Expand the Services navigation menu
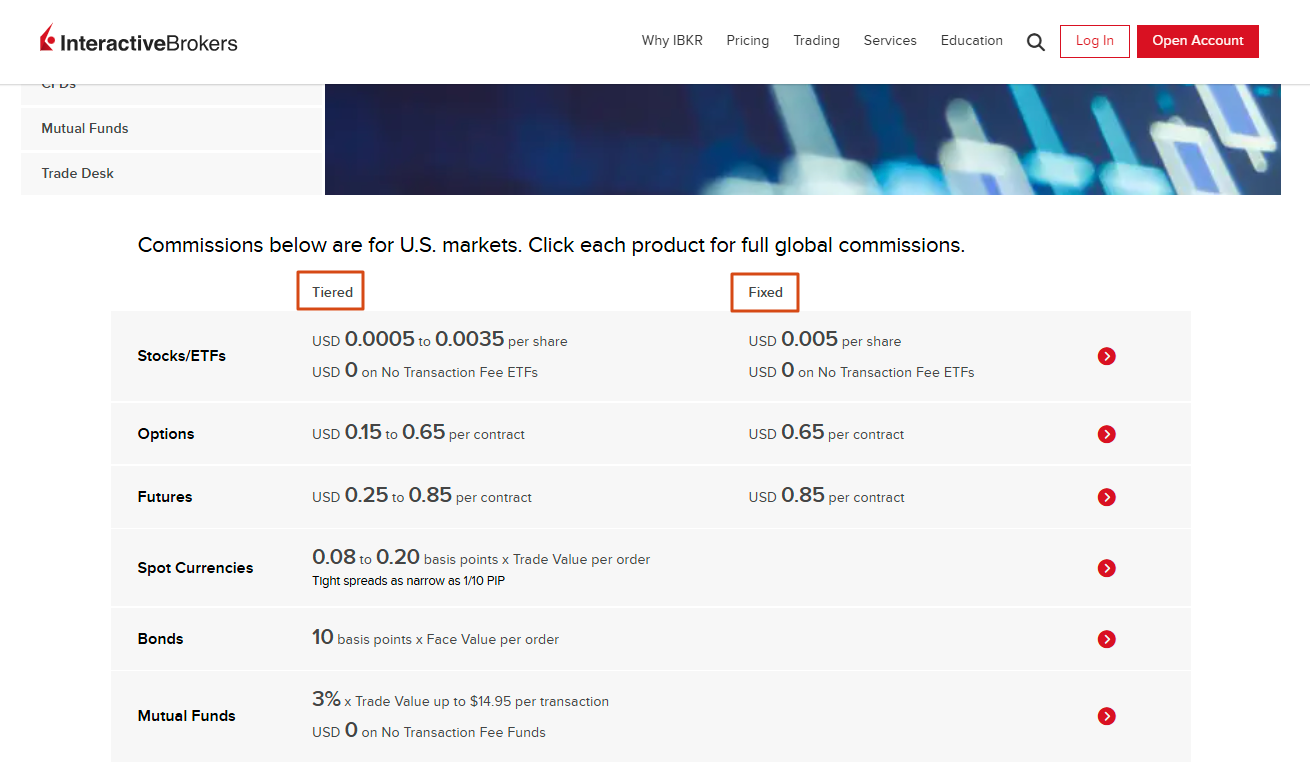The width and height of the screenshot is (1310, 779). 890,41
